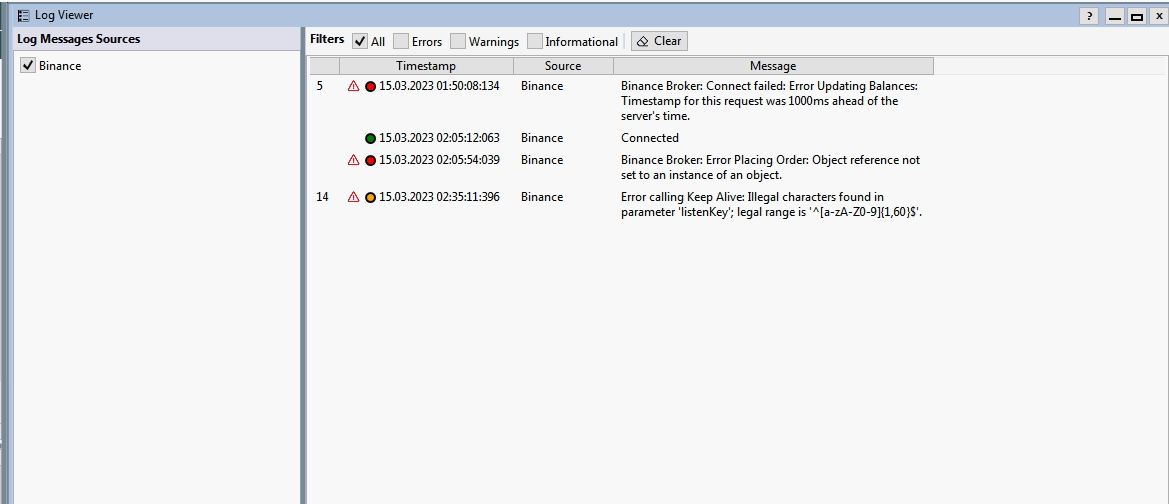Click the Error Placing Order message
The height and width of the screenshot is (504, 1169).
pyautogui.click(x=771, y=168)
